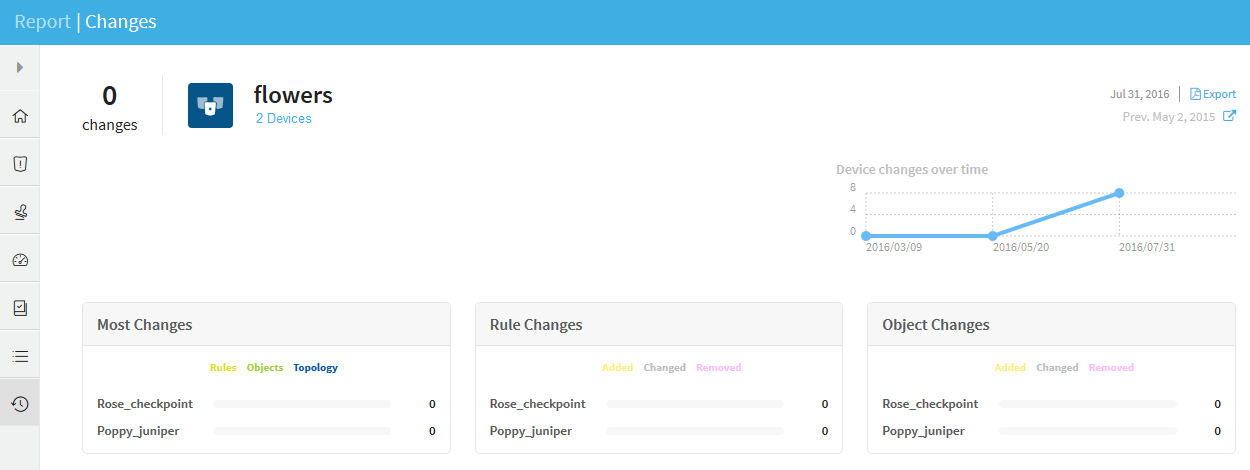The height and width of the screenshot is (470, 1250).
Task: Open the gauge dashboard icon in sidebar
Action: point(19,260)
